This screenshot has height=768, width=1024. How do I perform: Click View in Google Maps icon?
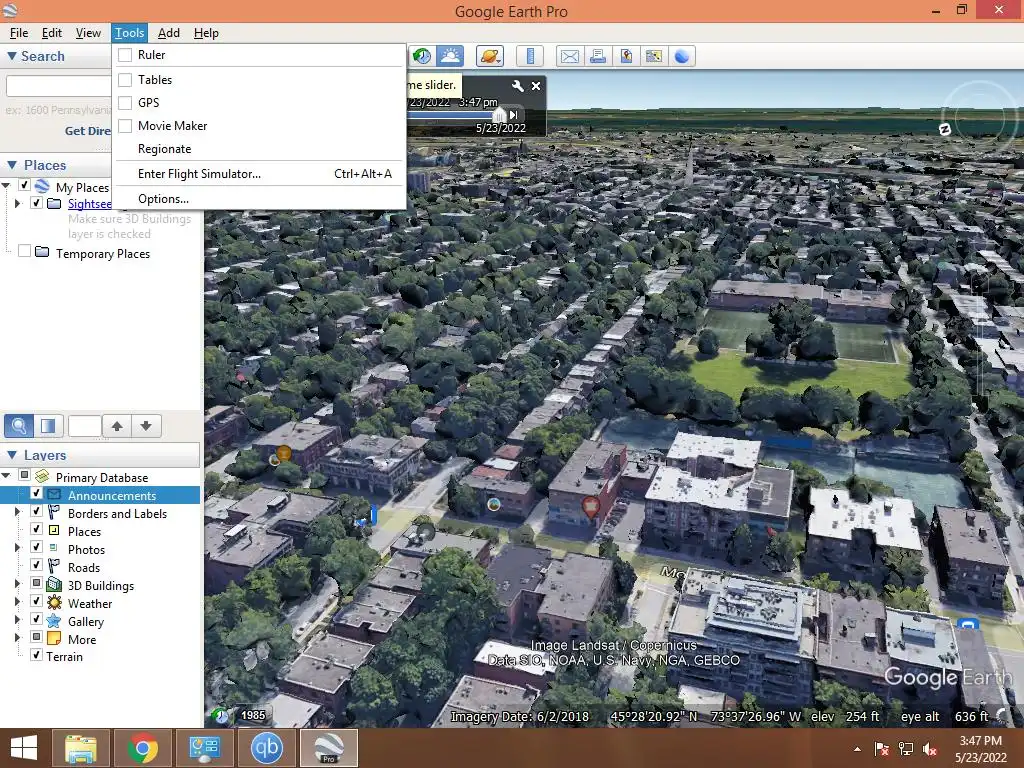pyautogui.click(x=654, y=56)
